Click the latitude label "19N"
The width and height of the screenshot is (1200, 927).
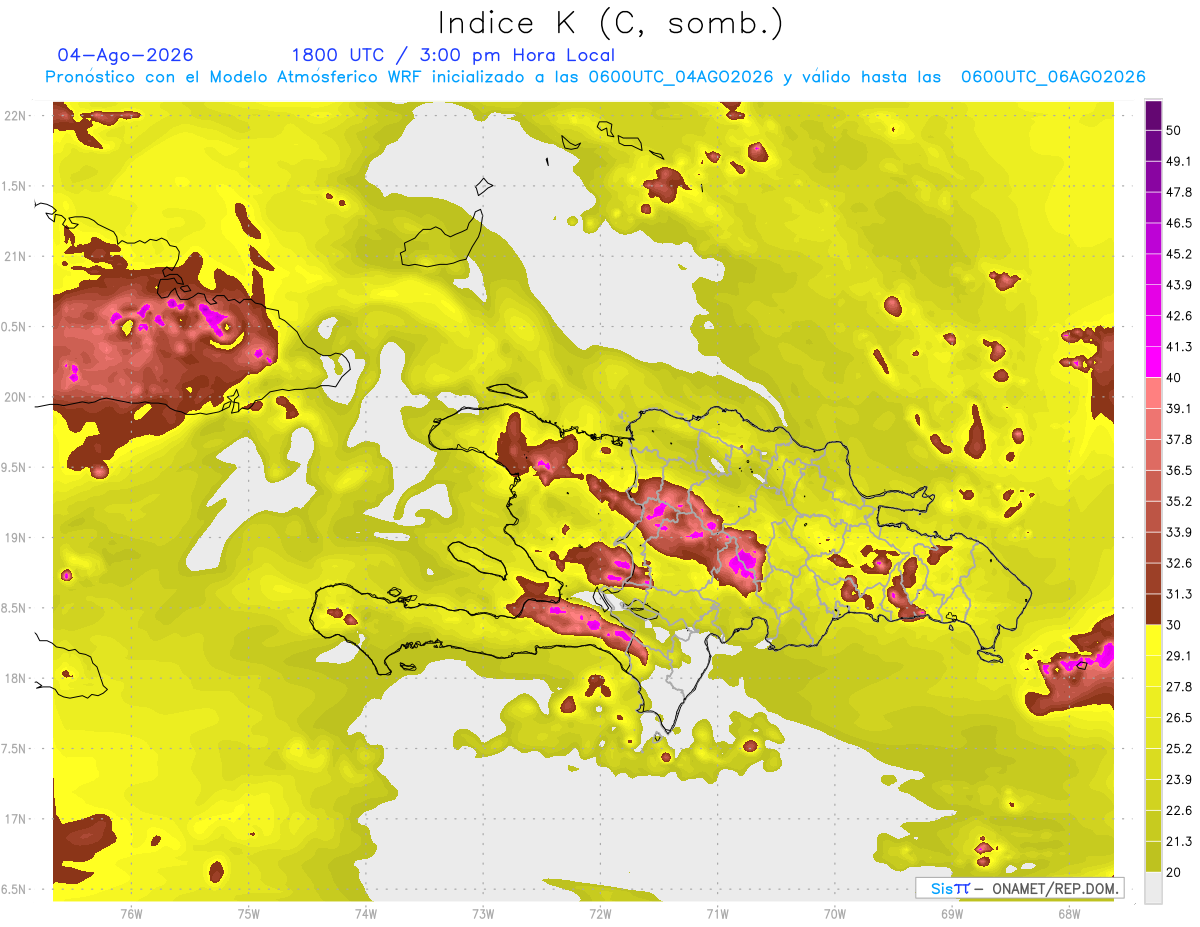click(x=15, y=538)
